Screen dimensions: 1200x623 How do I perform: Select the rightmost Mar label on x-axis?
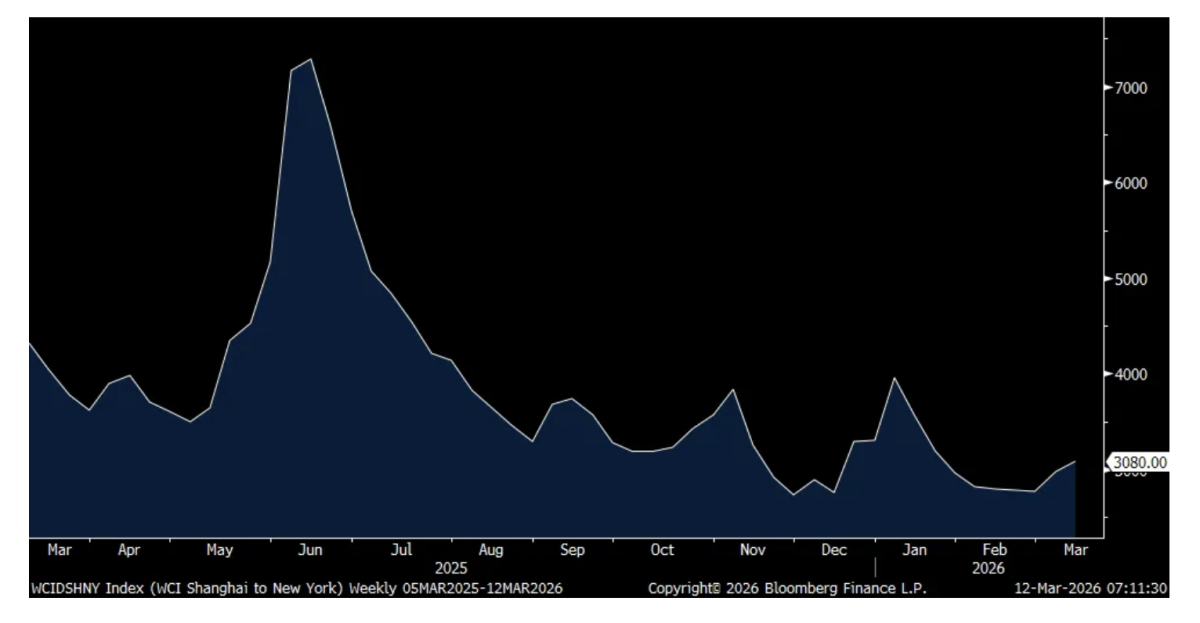1075,550
